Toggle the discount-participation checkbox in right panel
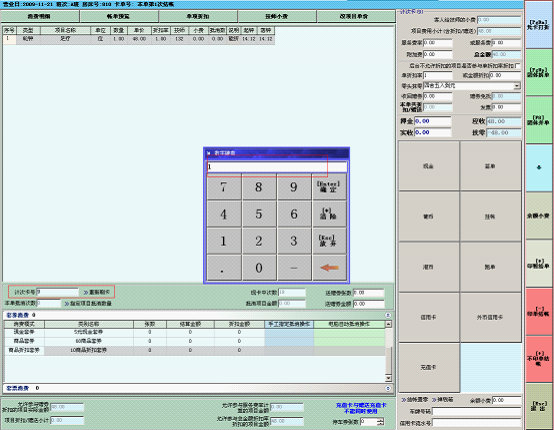 coord(518,66)
